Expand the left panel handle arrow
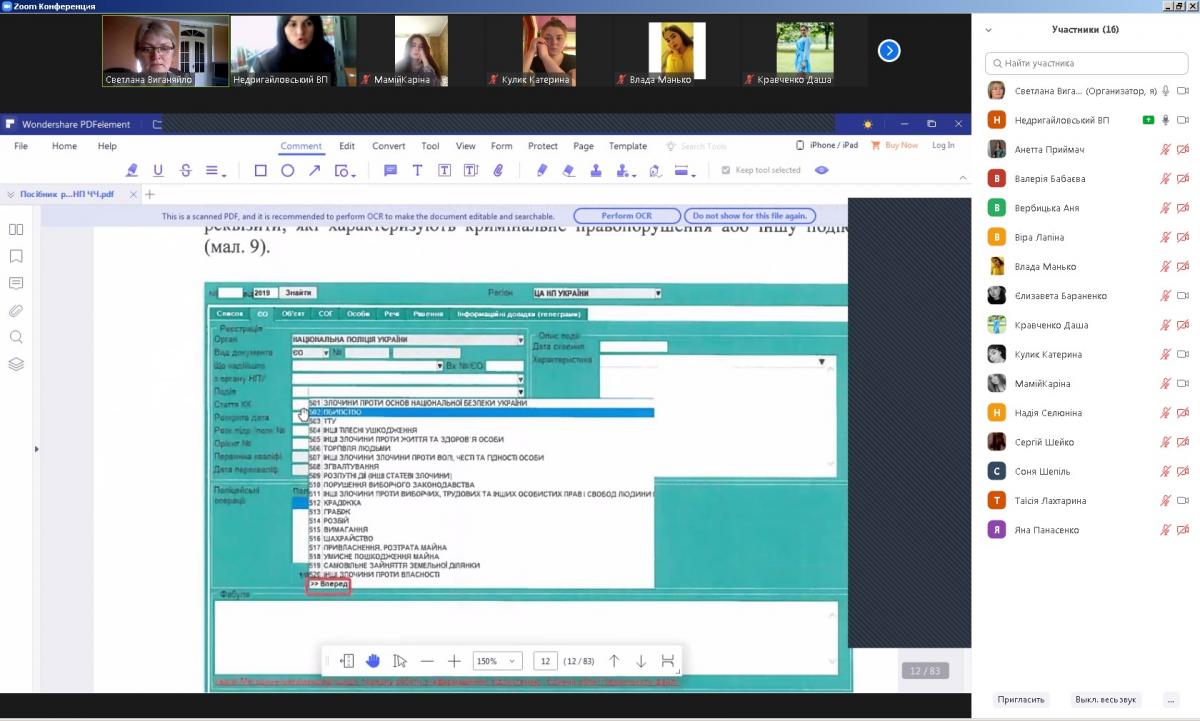 click(37, 449)
